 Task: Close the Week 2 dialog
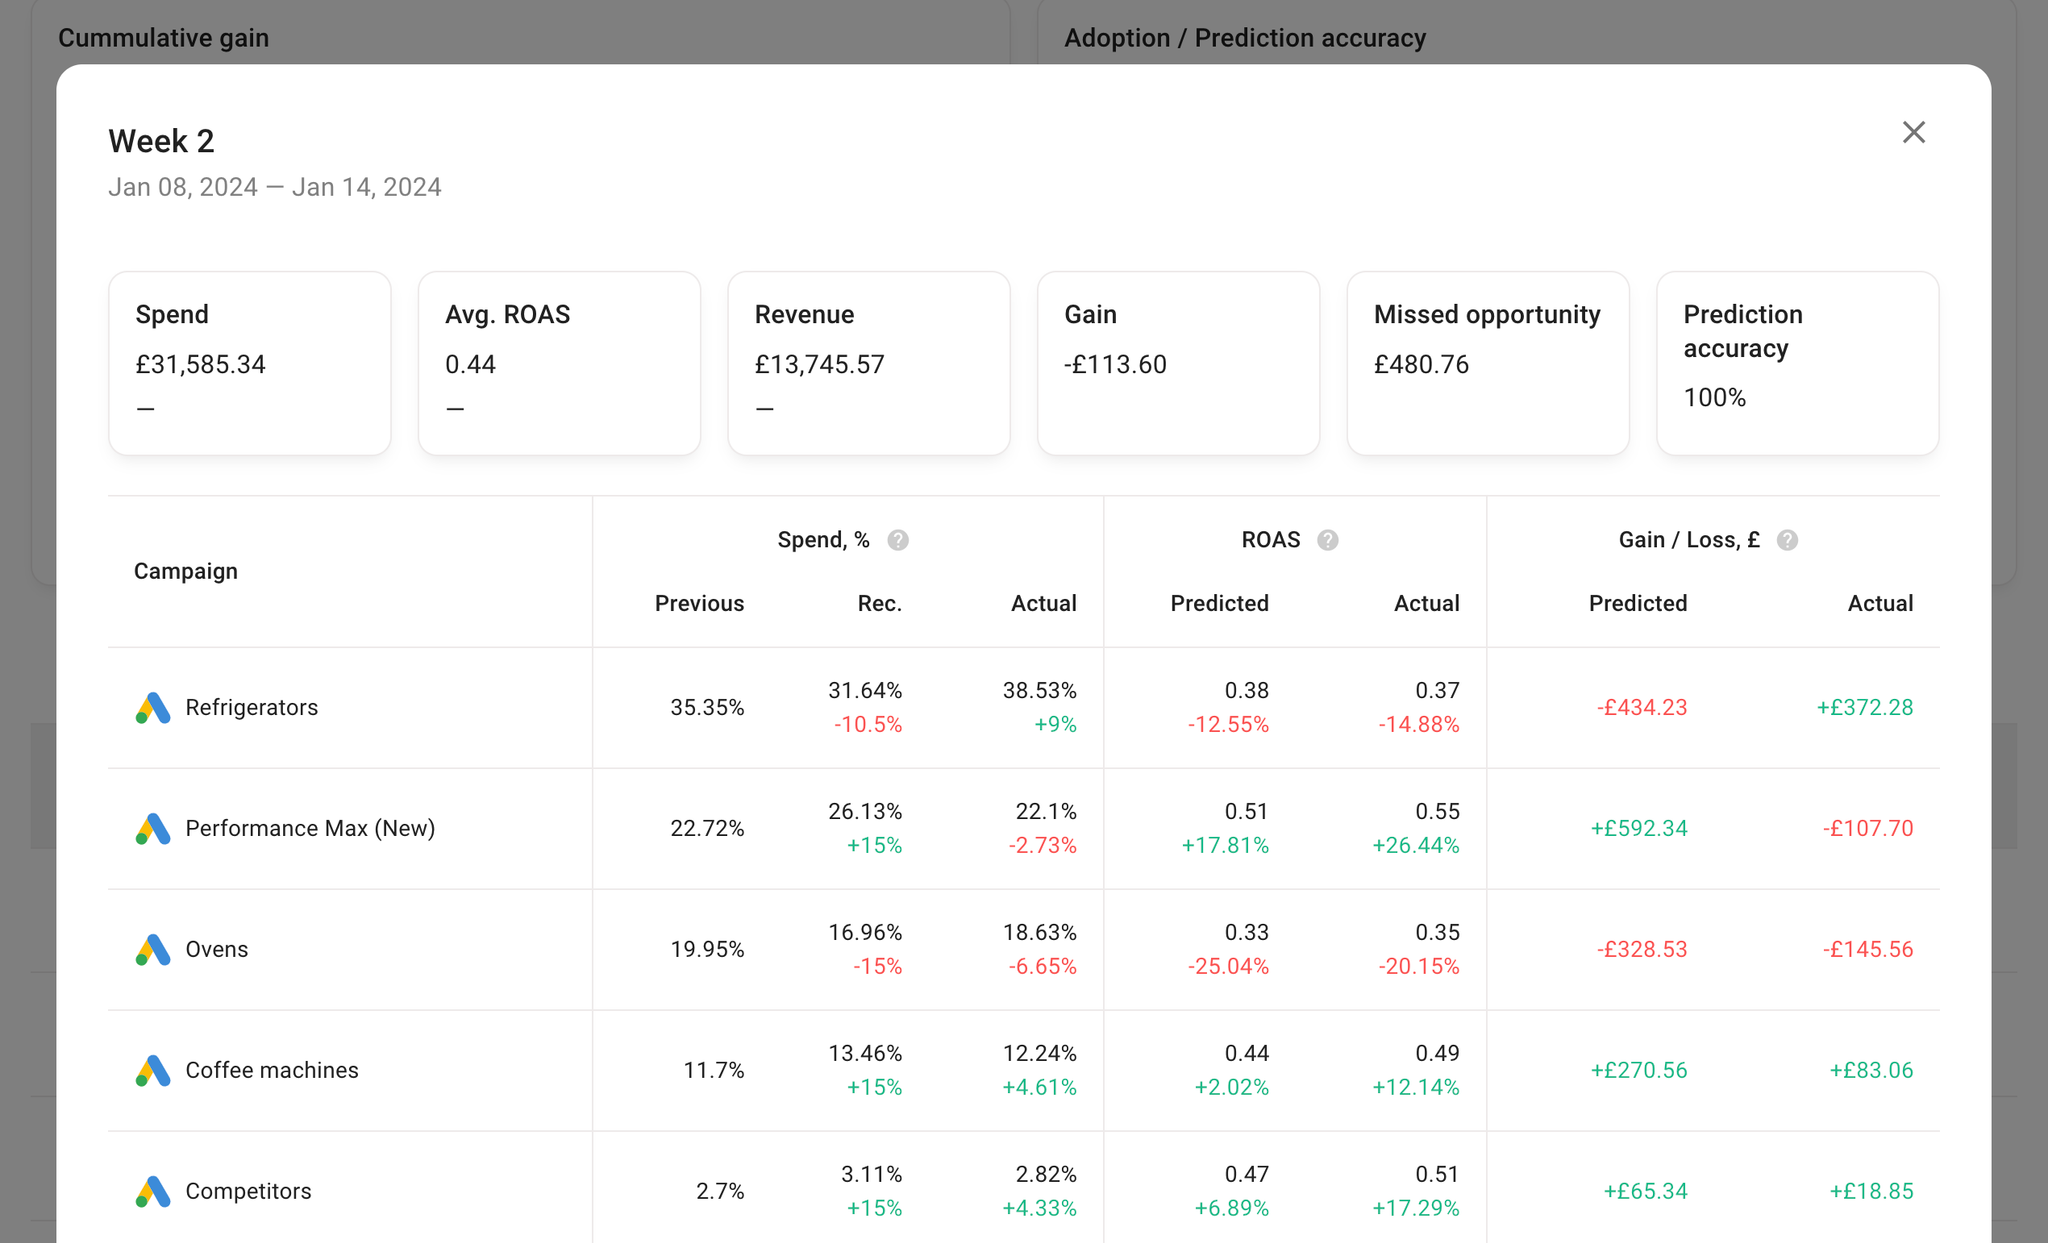click(1913, 132)
